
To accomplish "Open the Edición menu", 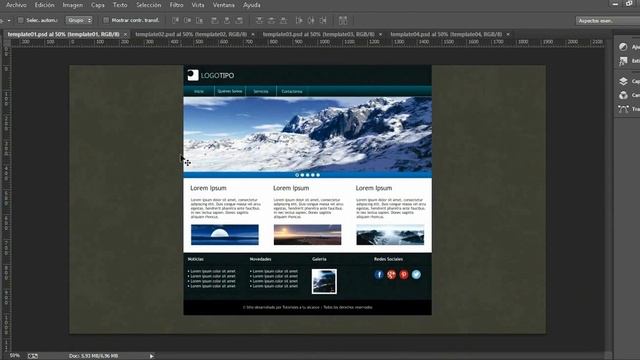I will click(44, 5).
